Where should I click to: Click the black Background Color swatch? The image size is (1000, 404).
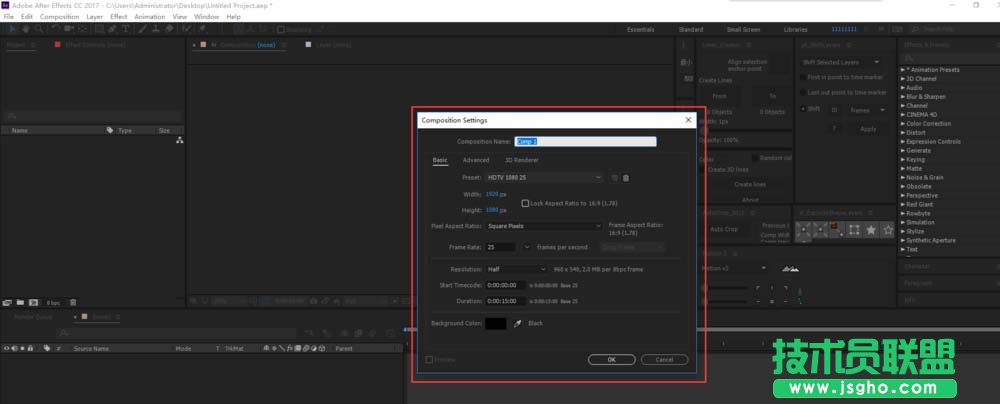click(496, 323)
